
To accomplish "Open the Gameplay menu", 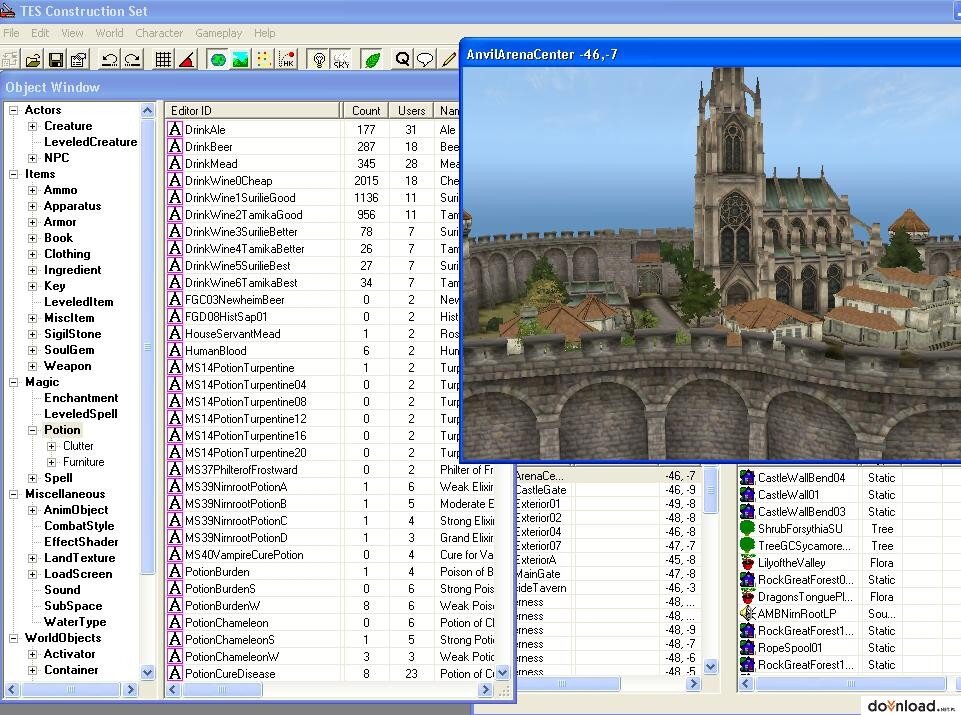I will [218, 33].
